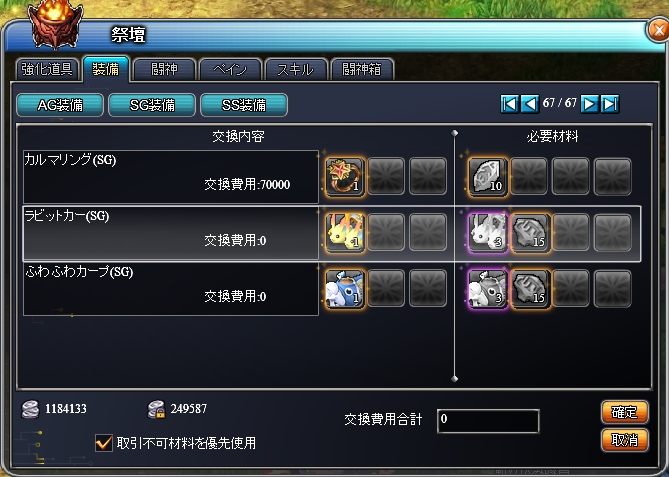Screen dimensions: 669x477
Task: Select the カルマリング(SG) exchange row
Action: pos(171,177)
